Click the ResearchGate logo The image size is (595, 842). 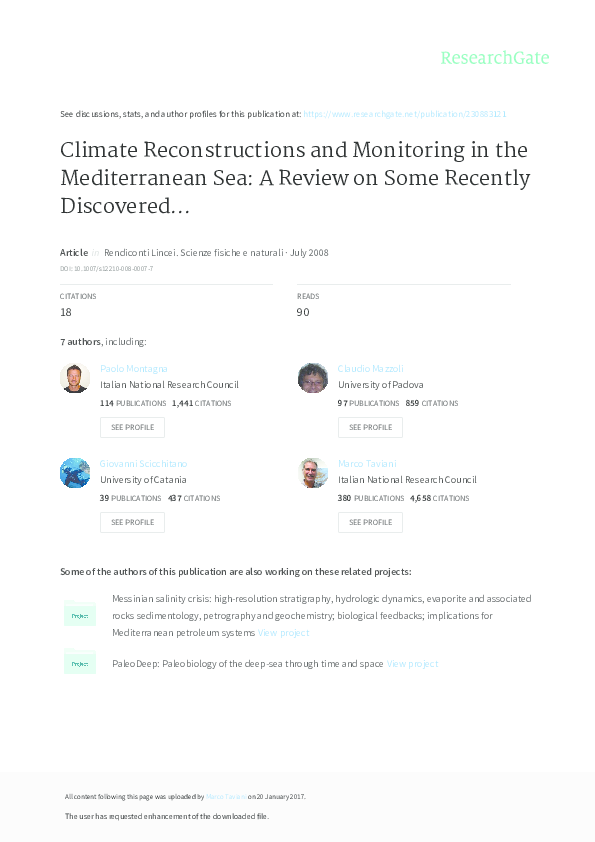[x=496, y=58]
